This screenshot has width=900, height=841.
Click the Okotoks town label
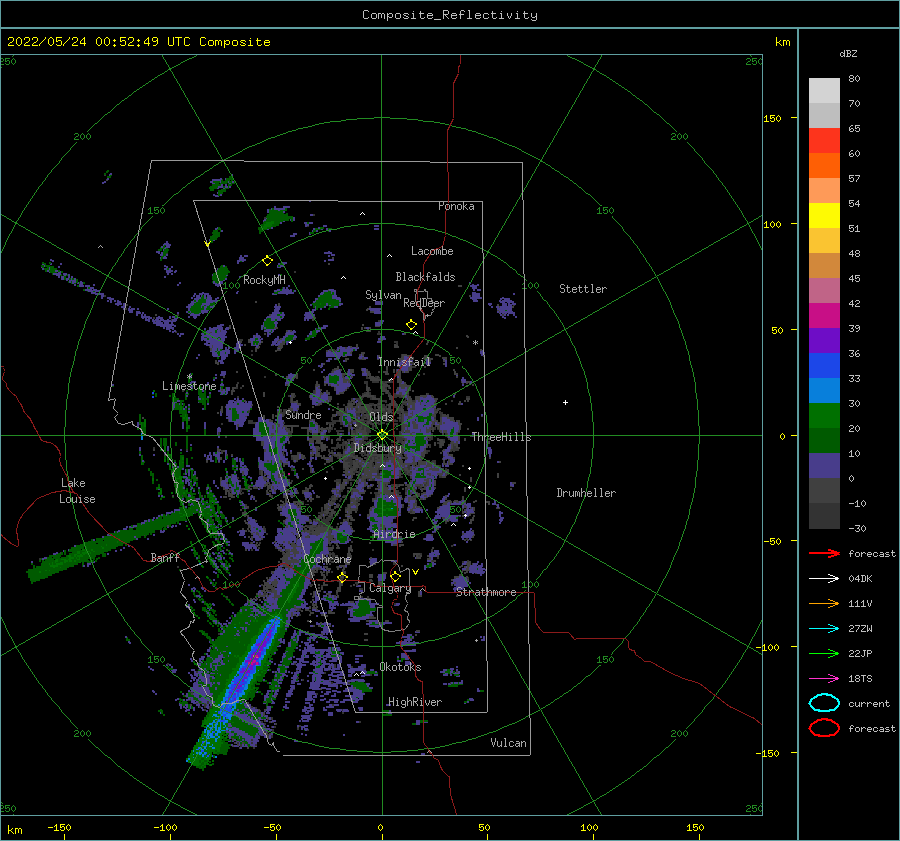pos(400,667)
